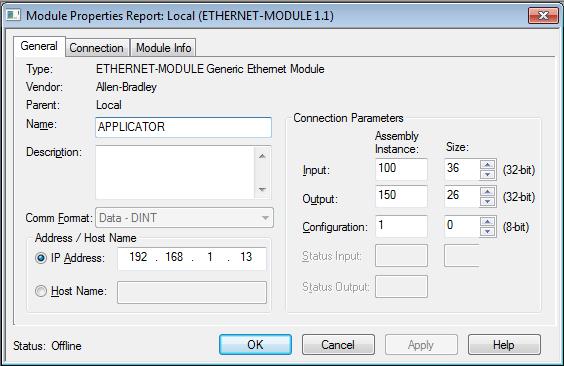Viewport: 564px width, 366px height.
Task: Decrease the Output size with down arrow
Action: (487, 201)
